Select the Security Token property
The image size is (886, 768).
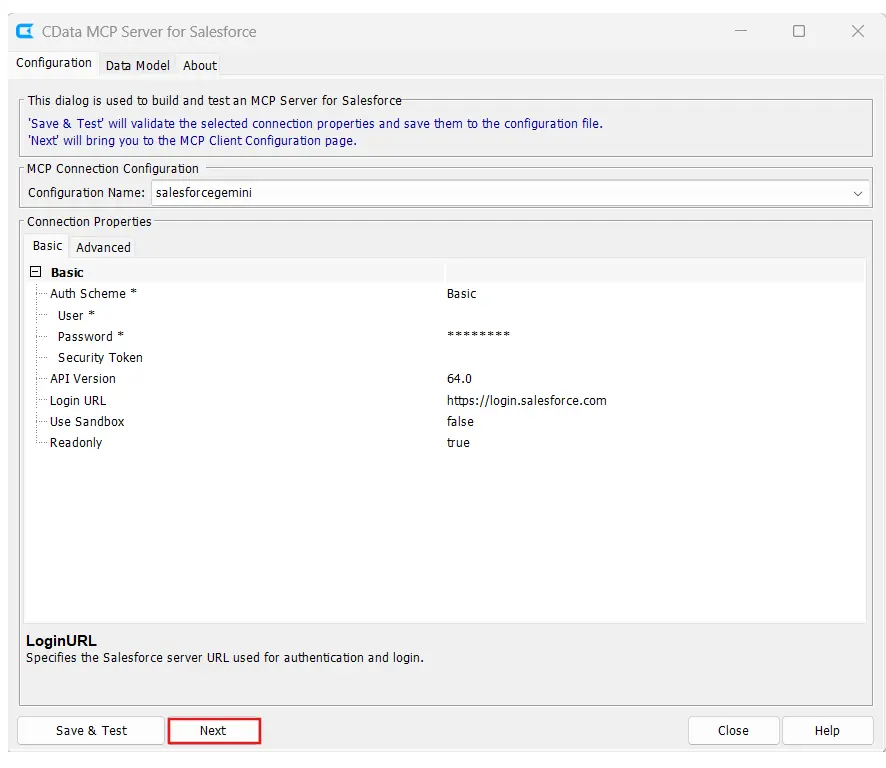pyautogui.click(x=100, y=358)
